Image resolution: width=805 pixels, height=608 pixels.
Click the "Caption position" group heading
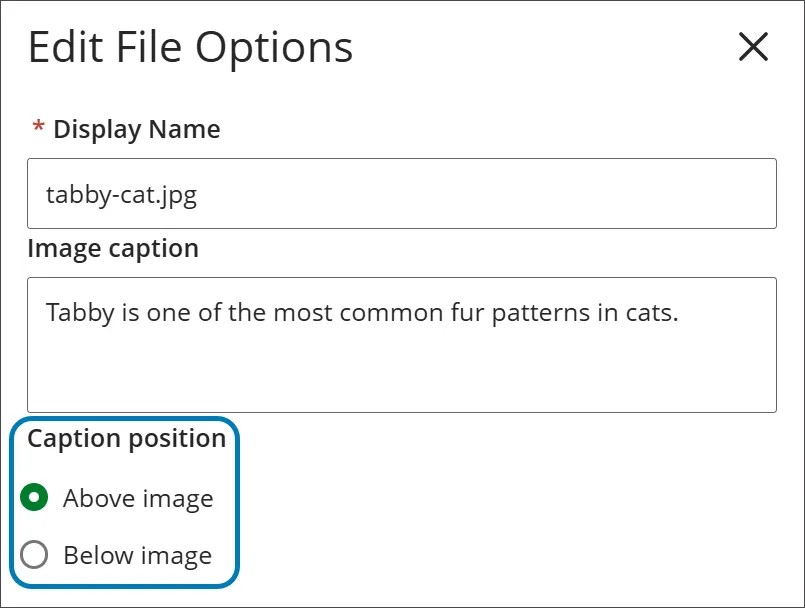pos(126,438)
